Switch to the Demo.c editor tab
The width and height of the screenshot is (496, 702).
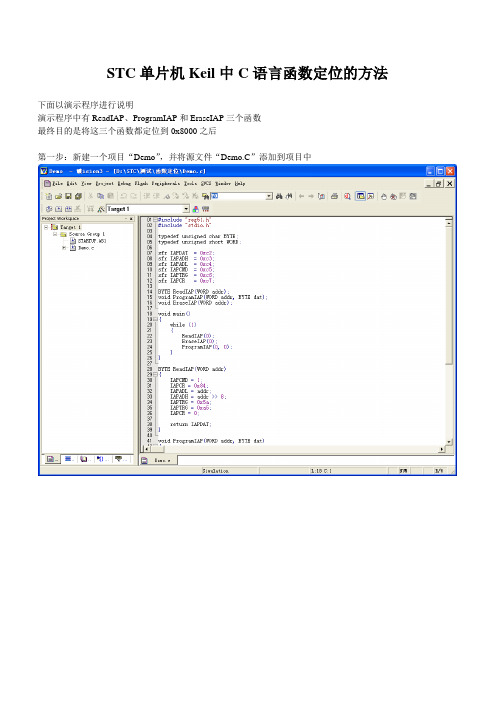[x=158, y=460]
